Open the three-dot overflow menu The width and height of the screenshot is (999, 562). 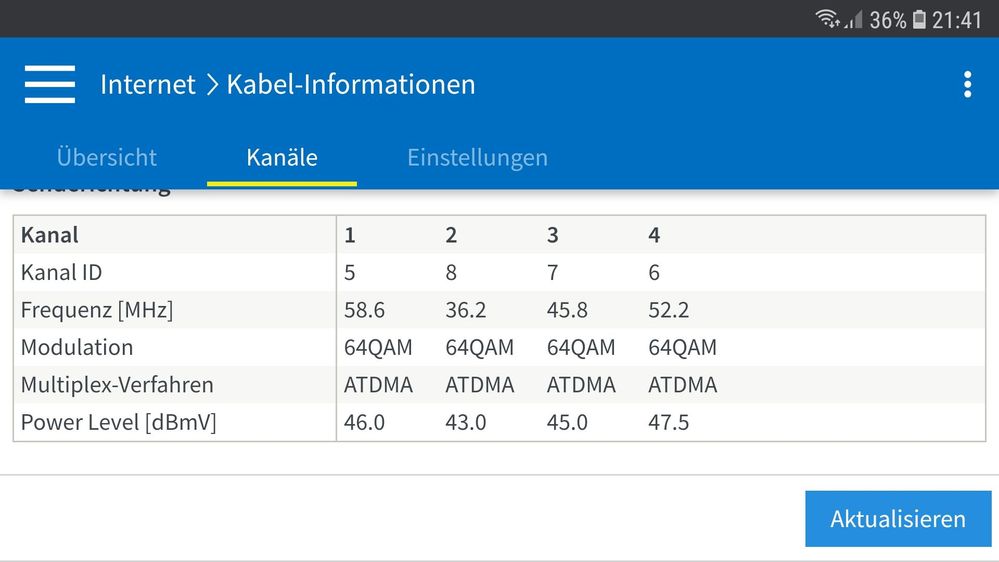(967, 84)
